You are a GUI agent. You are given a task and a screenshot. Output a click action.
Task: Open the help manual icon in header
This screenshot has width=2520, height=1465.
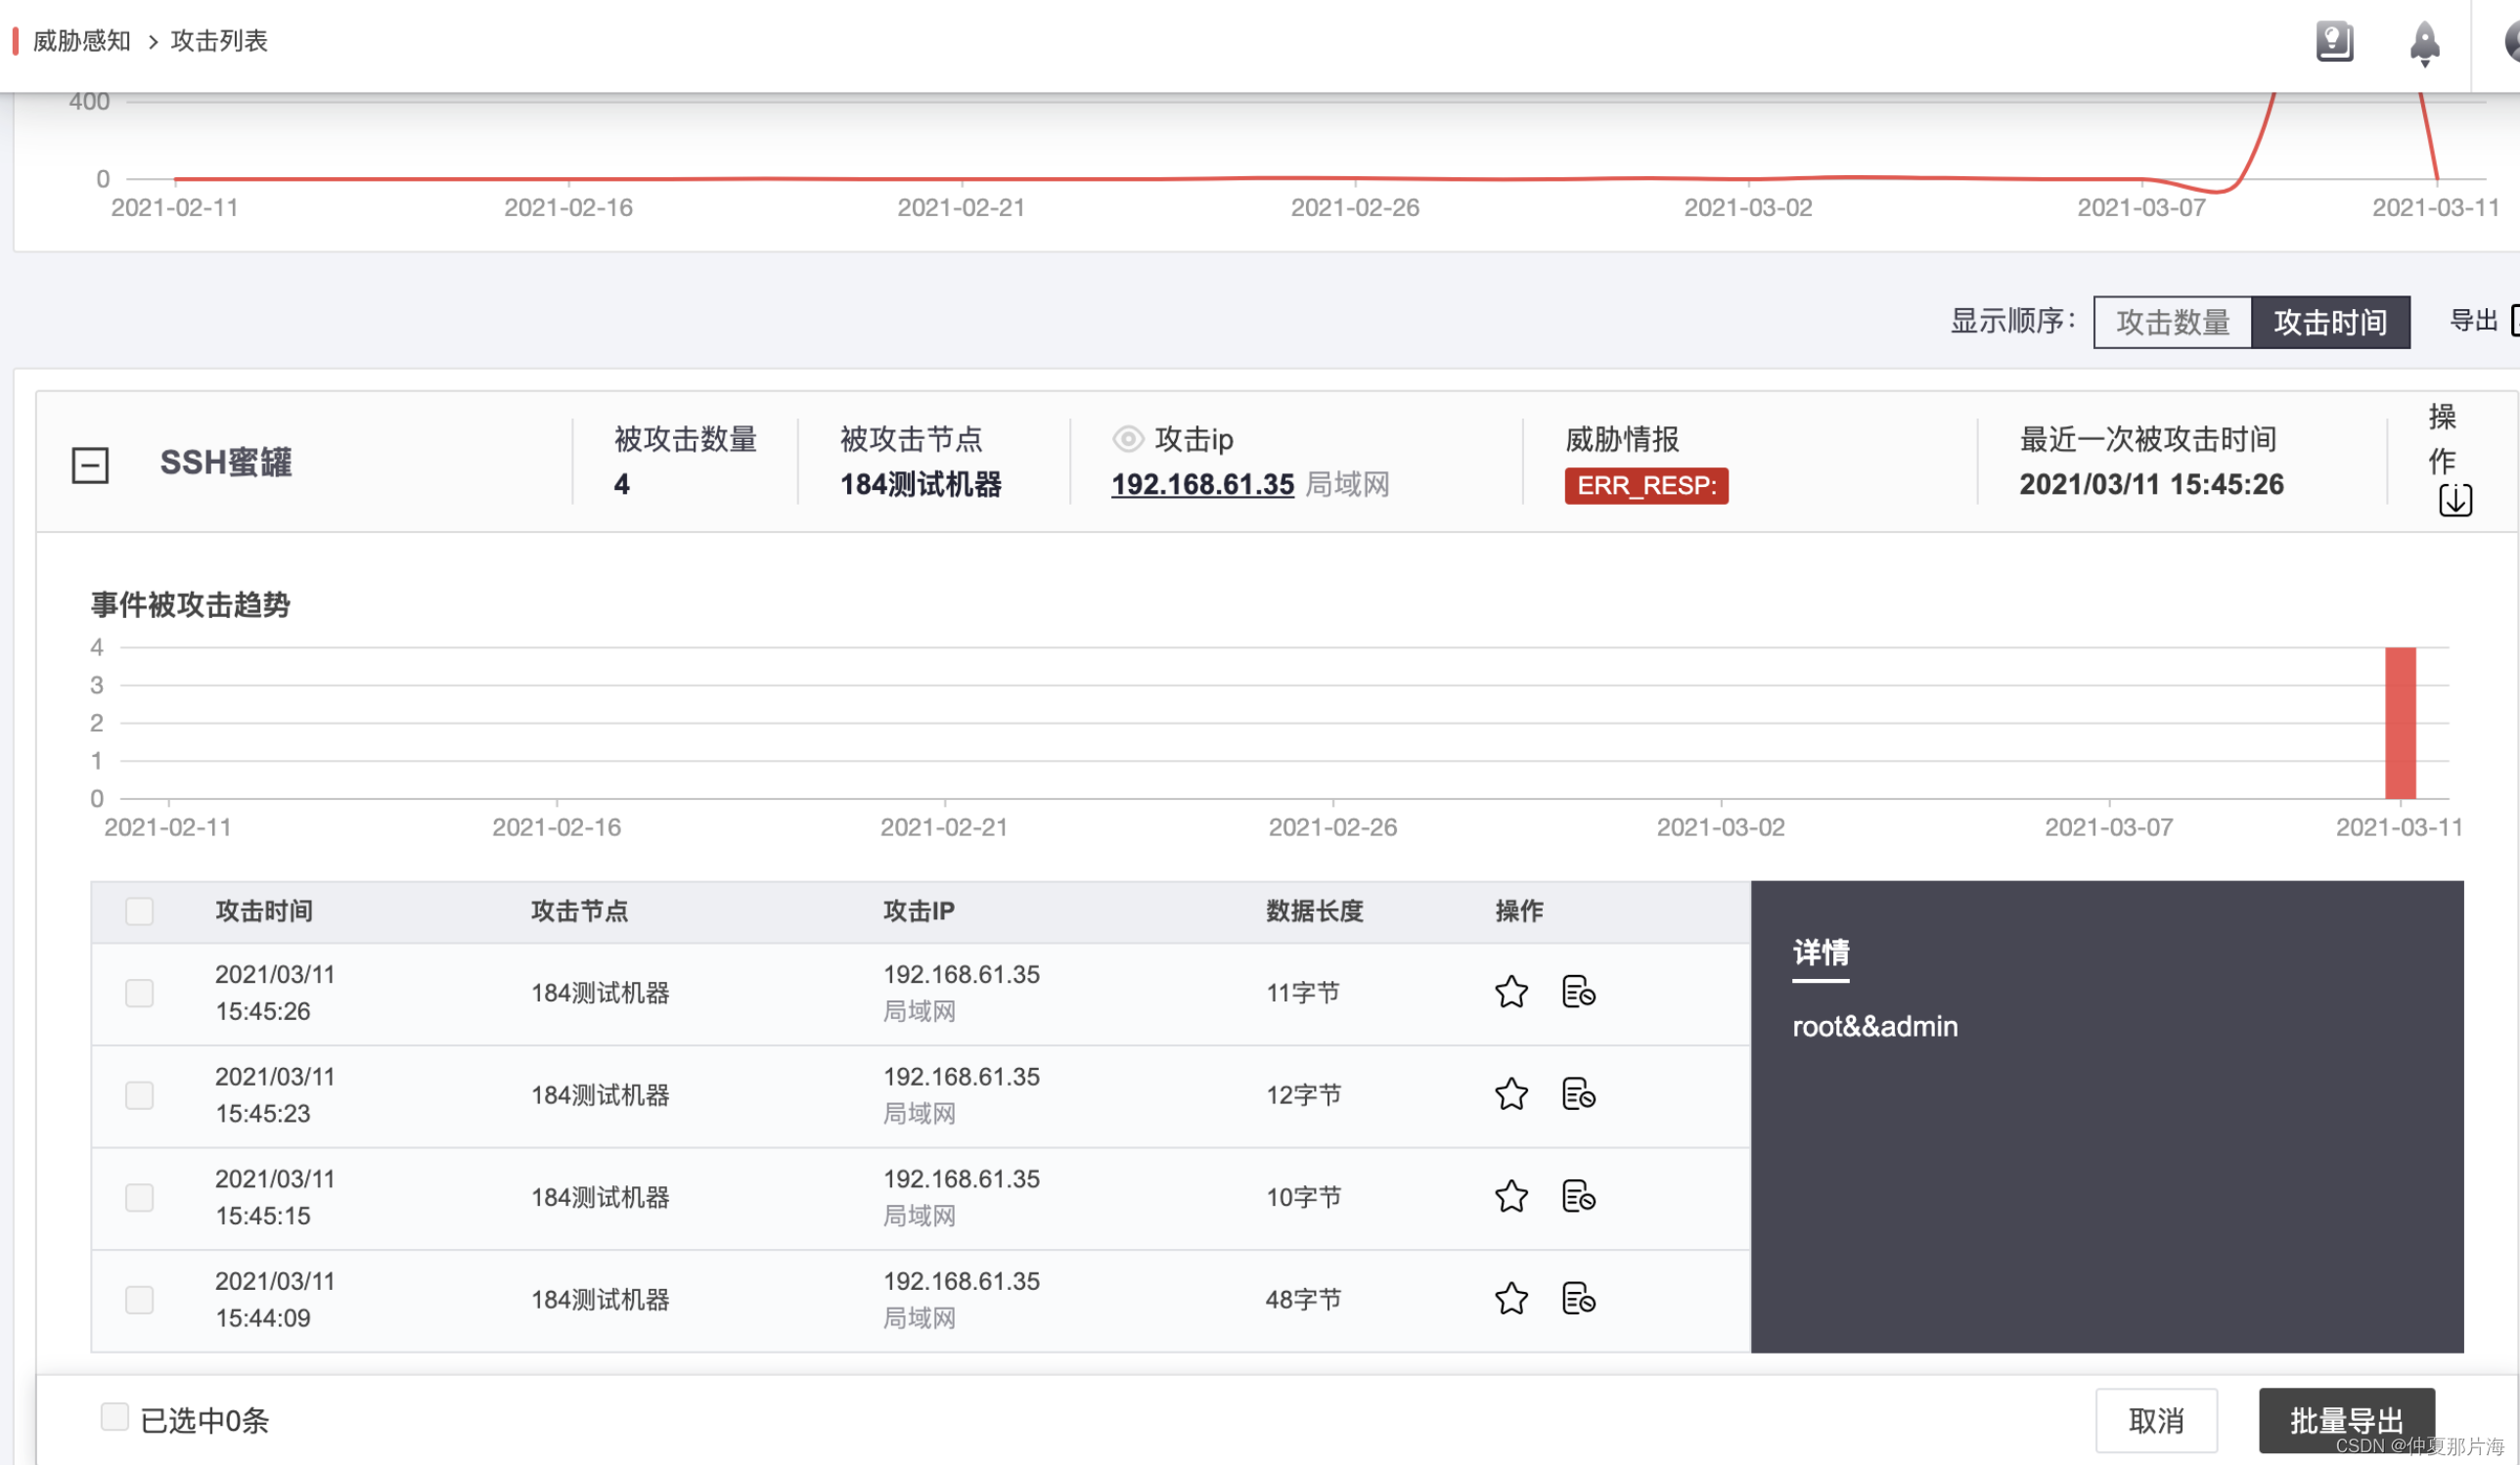(2334, 42)
